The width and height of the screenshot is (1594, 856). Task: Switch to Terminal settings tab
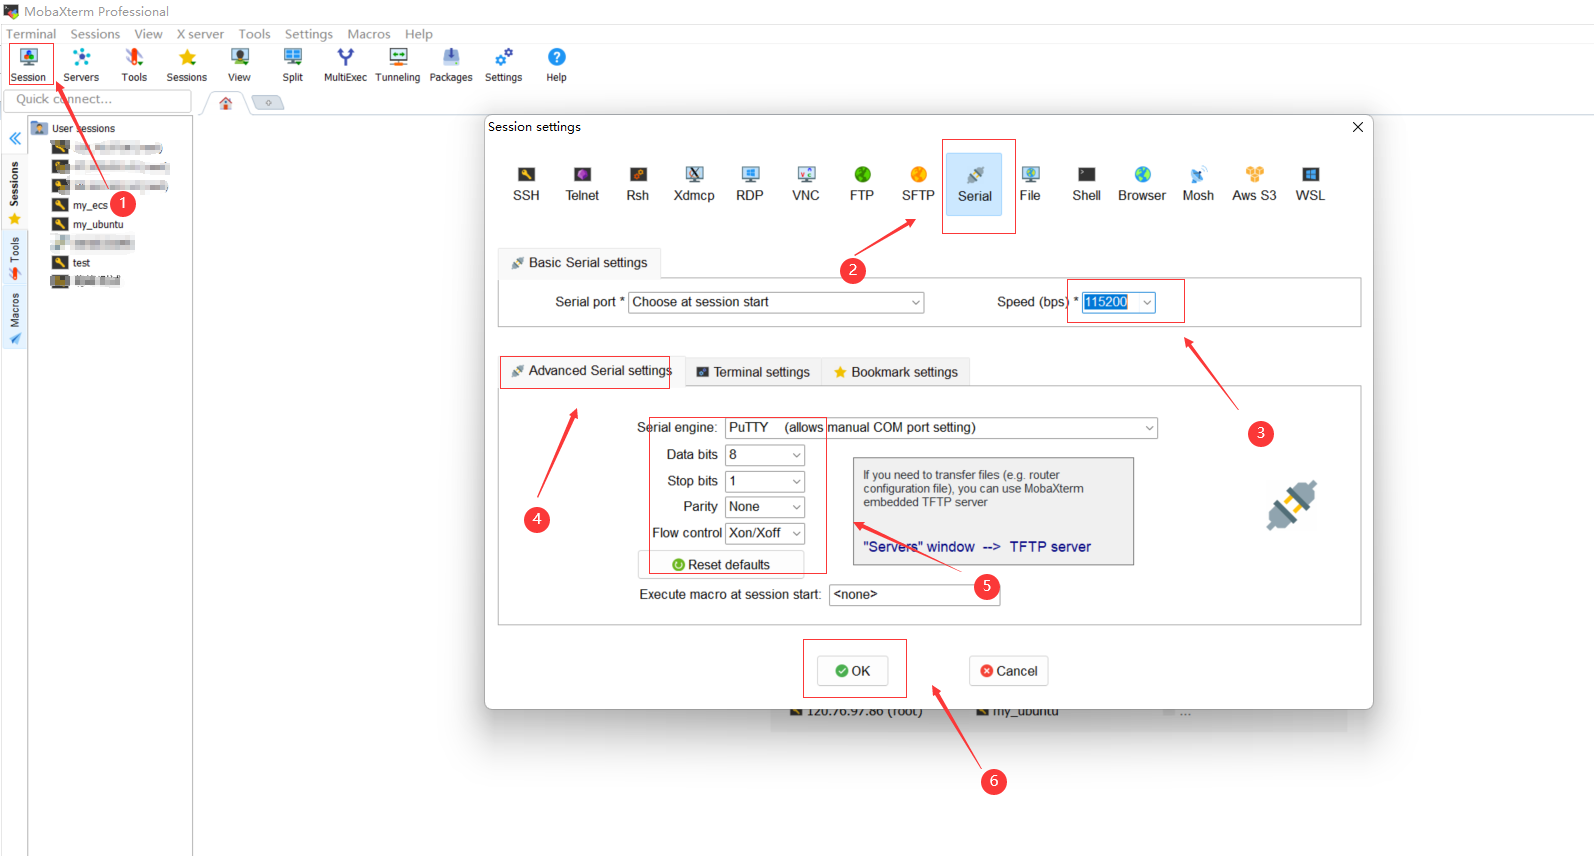pos(753,372)
